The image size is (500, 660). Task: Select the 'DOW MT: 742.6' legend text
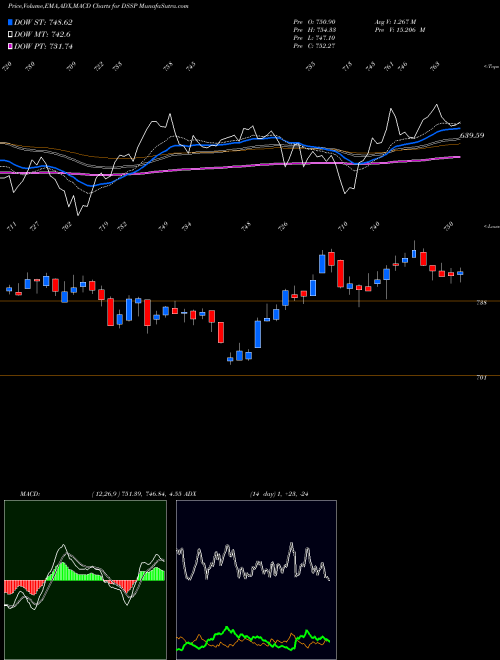coord(42,35)
